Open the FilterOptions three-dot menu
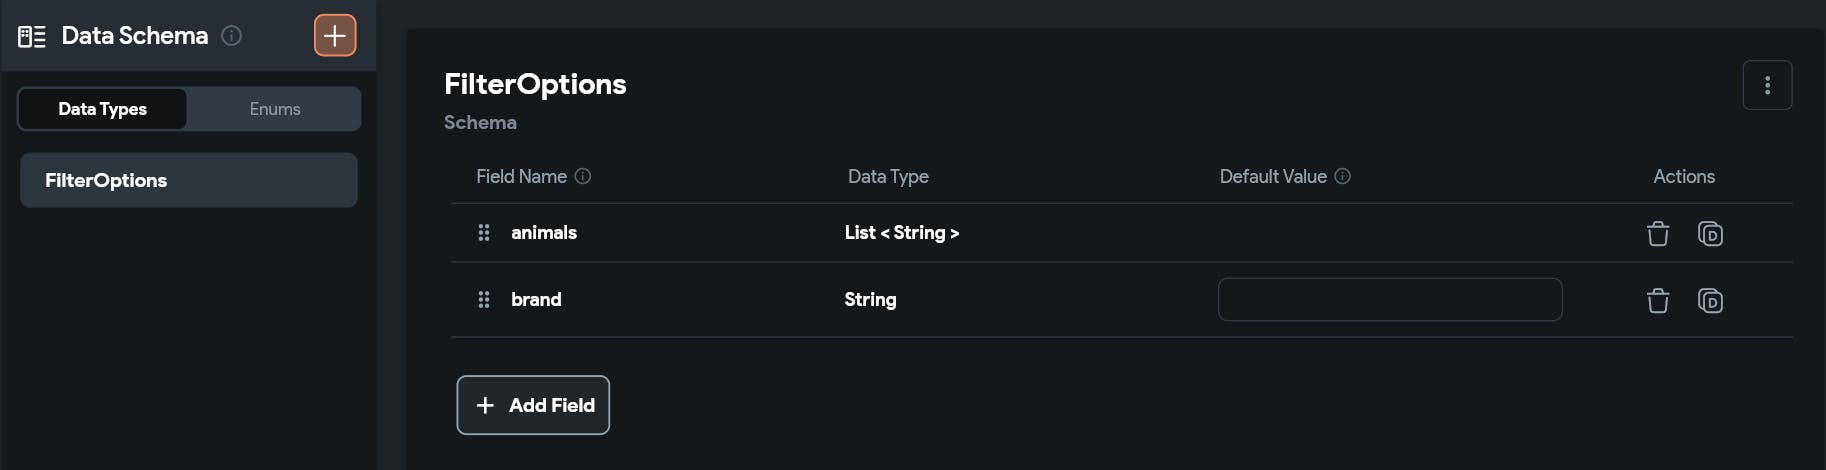This screenshot has width=1826, height=470. [1767, 85]
